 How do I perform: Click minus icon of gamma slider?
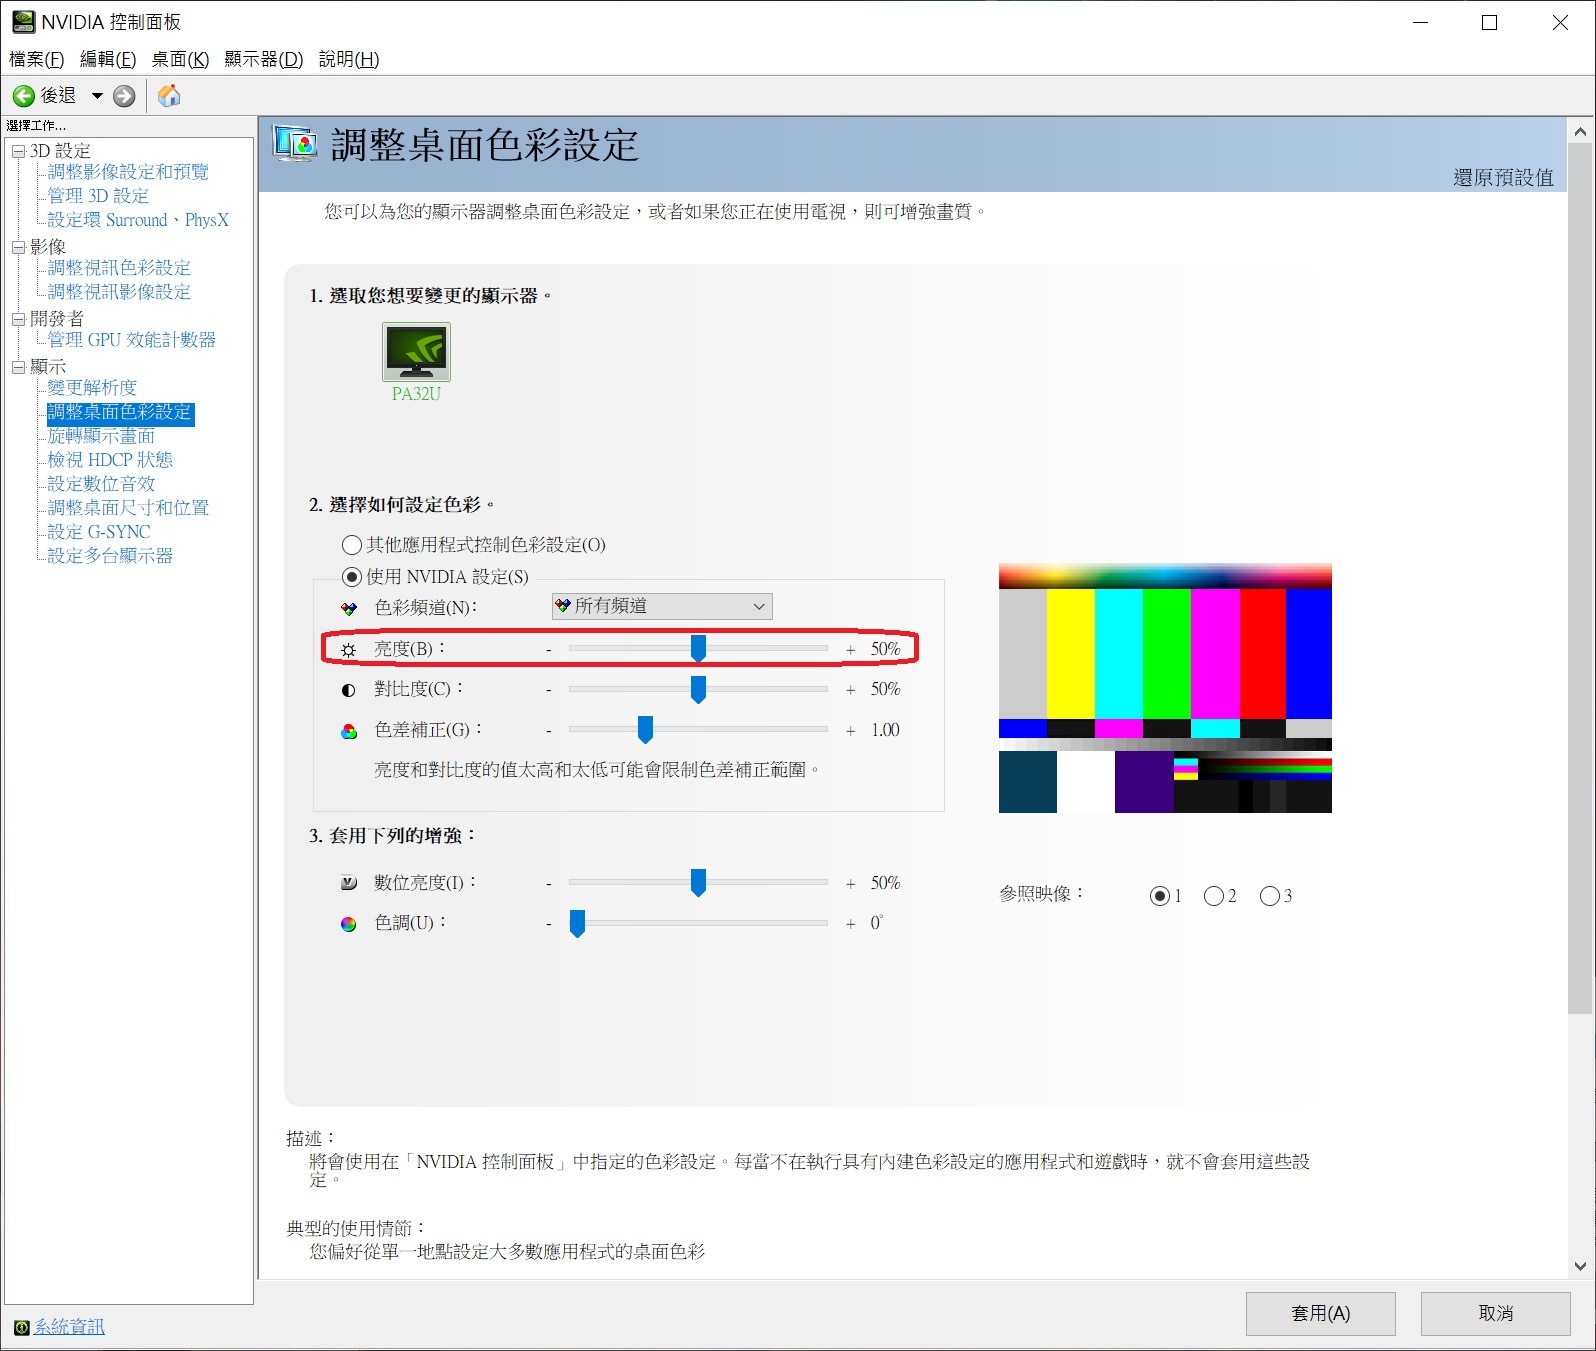coord(549,731)
